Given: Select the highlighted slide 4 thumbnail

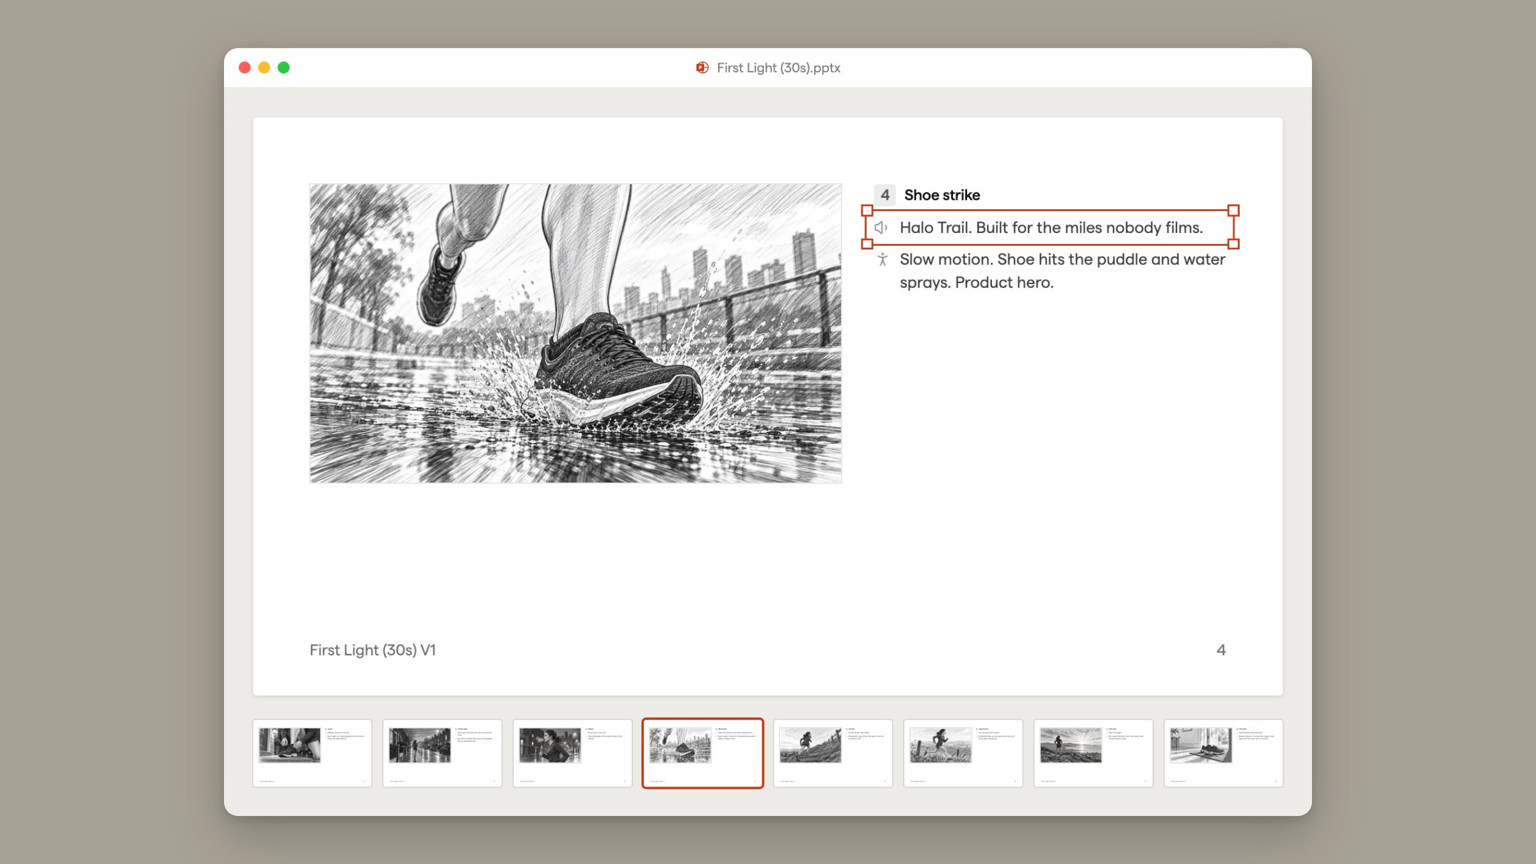Looking at the screenshot, I should (703, 753).
